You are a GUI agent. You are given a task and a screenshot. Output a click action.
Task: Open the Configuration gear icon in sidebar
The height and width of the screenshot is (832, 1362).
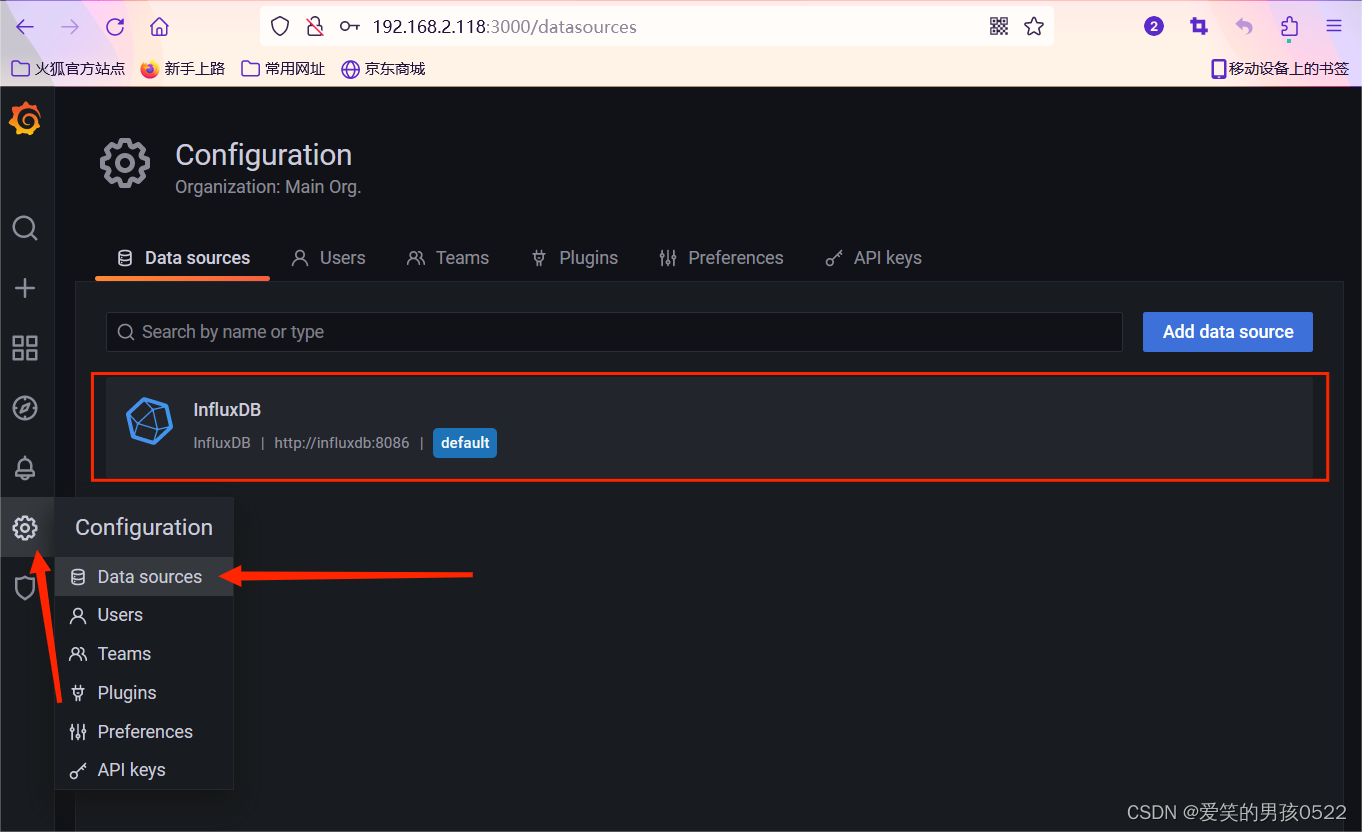point(25,528)
